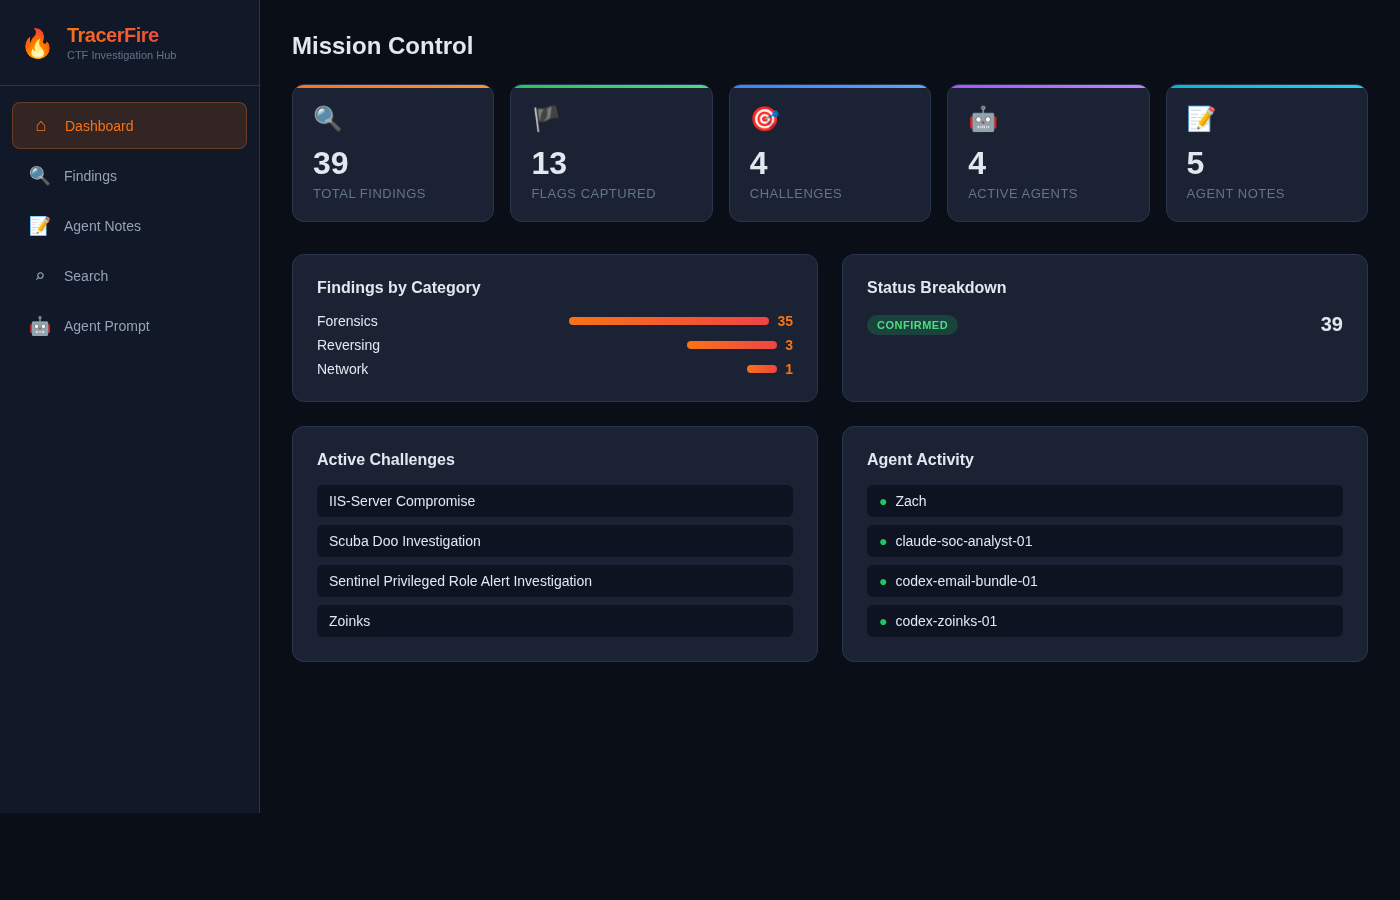Click the magnifying glass icon next to Findings
The image size is (1400, 900).
(40, 176)
